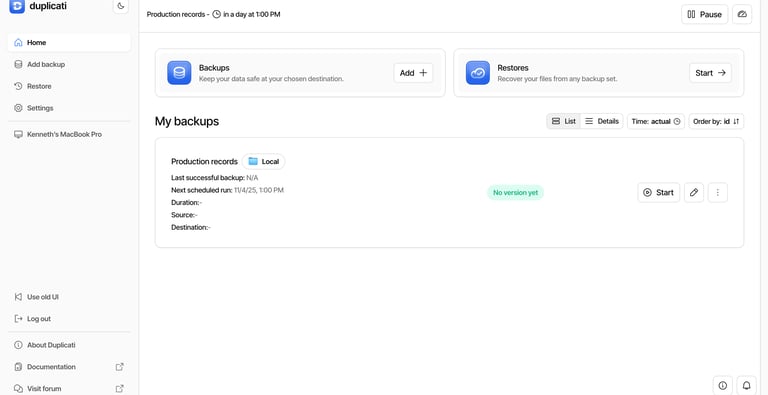
Task: Click external-link icon beside Documentation
Action: (120, 367)
